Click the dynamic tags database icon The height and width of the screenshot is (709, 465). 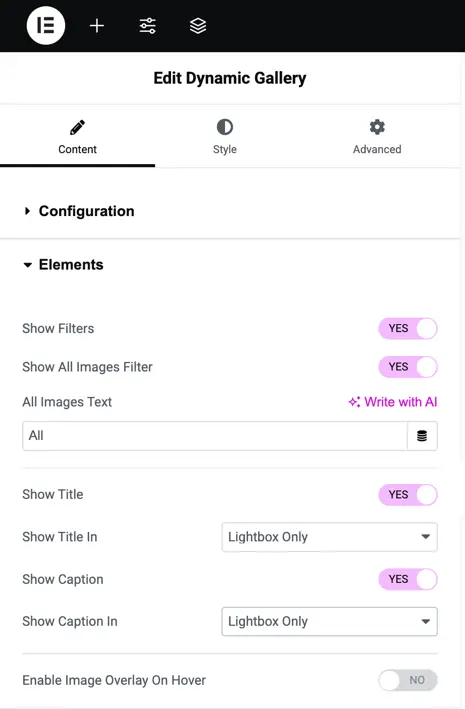click(422, 436)
